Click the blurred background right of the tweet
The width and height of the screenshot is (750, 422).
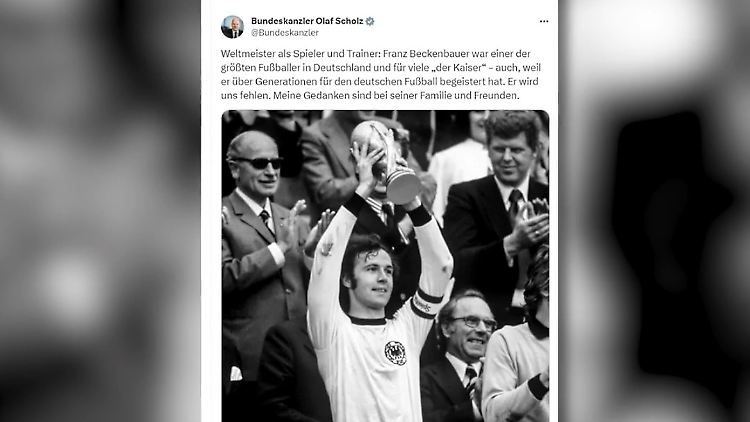tap(654, 211)
